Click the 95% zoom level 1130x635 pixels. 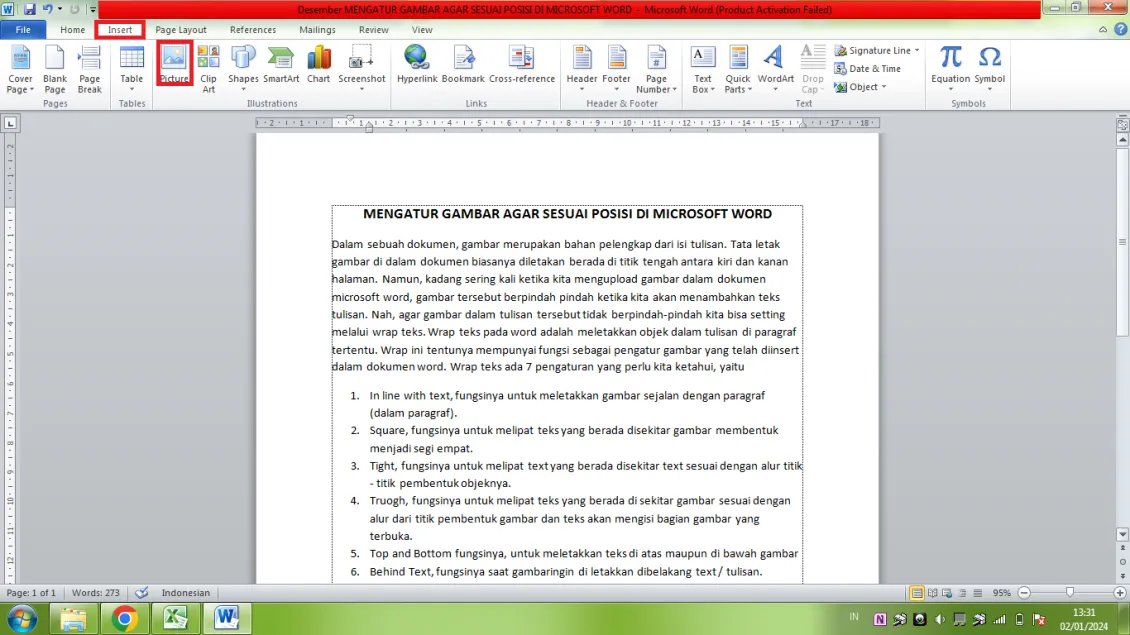point(1001,593)
